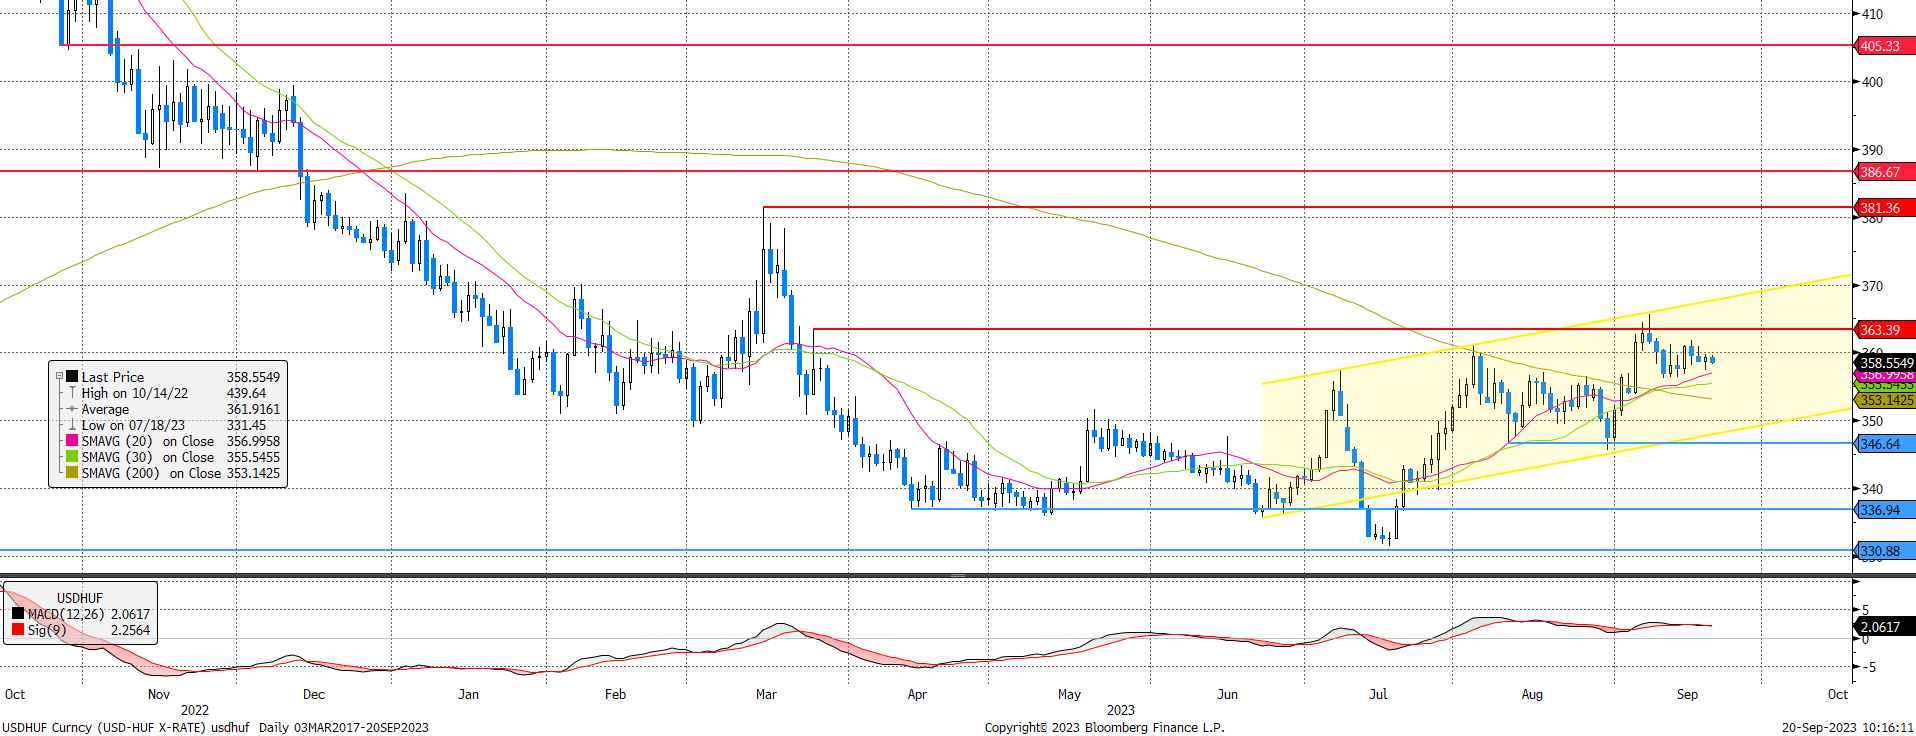This screenshot has width=1916, height=736.
Task: Click the red 386.67 price level flag
Action: [1884, 172]
